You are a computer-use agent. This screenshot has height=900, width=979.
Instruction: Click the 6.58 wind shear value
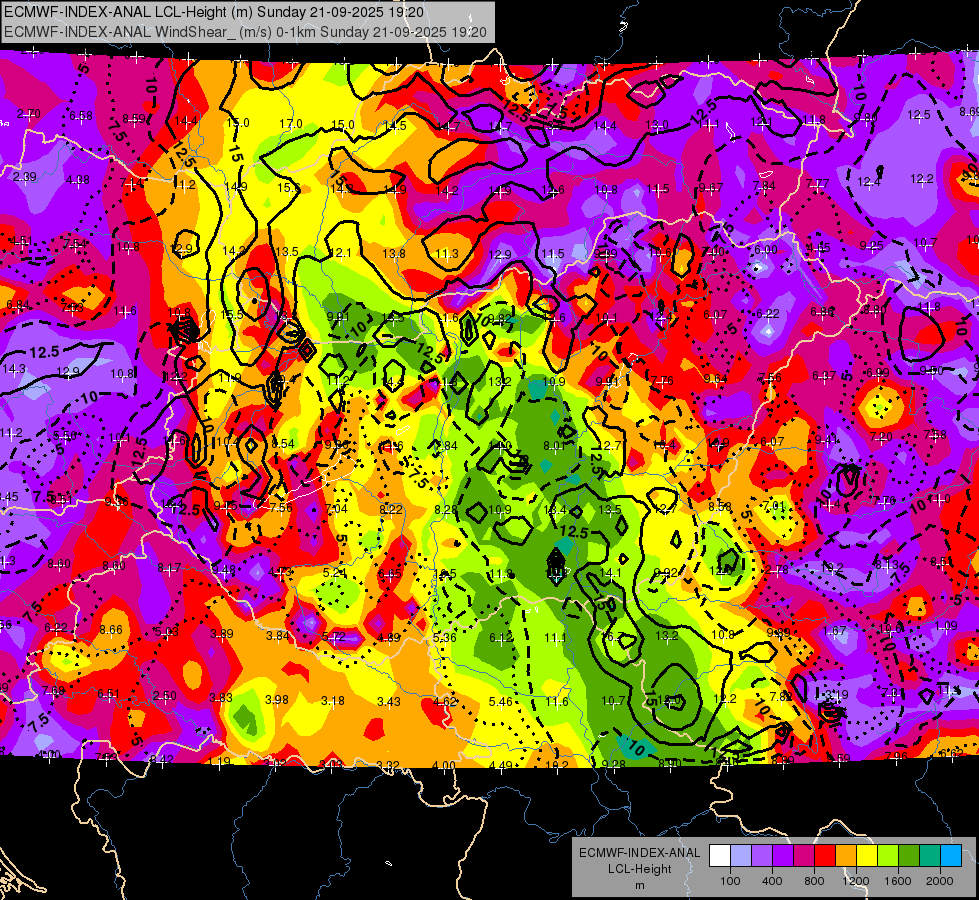(81, 116)
